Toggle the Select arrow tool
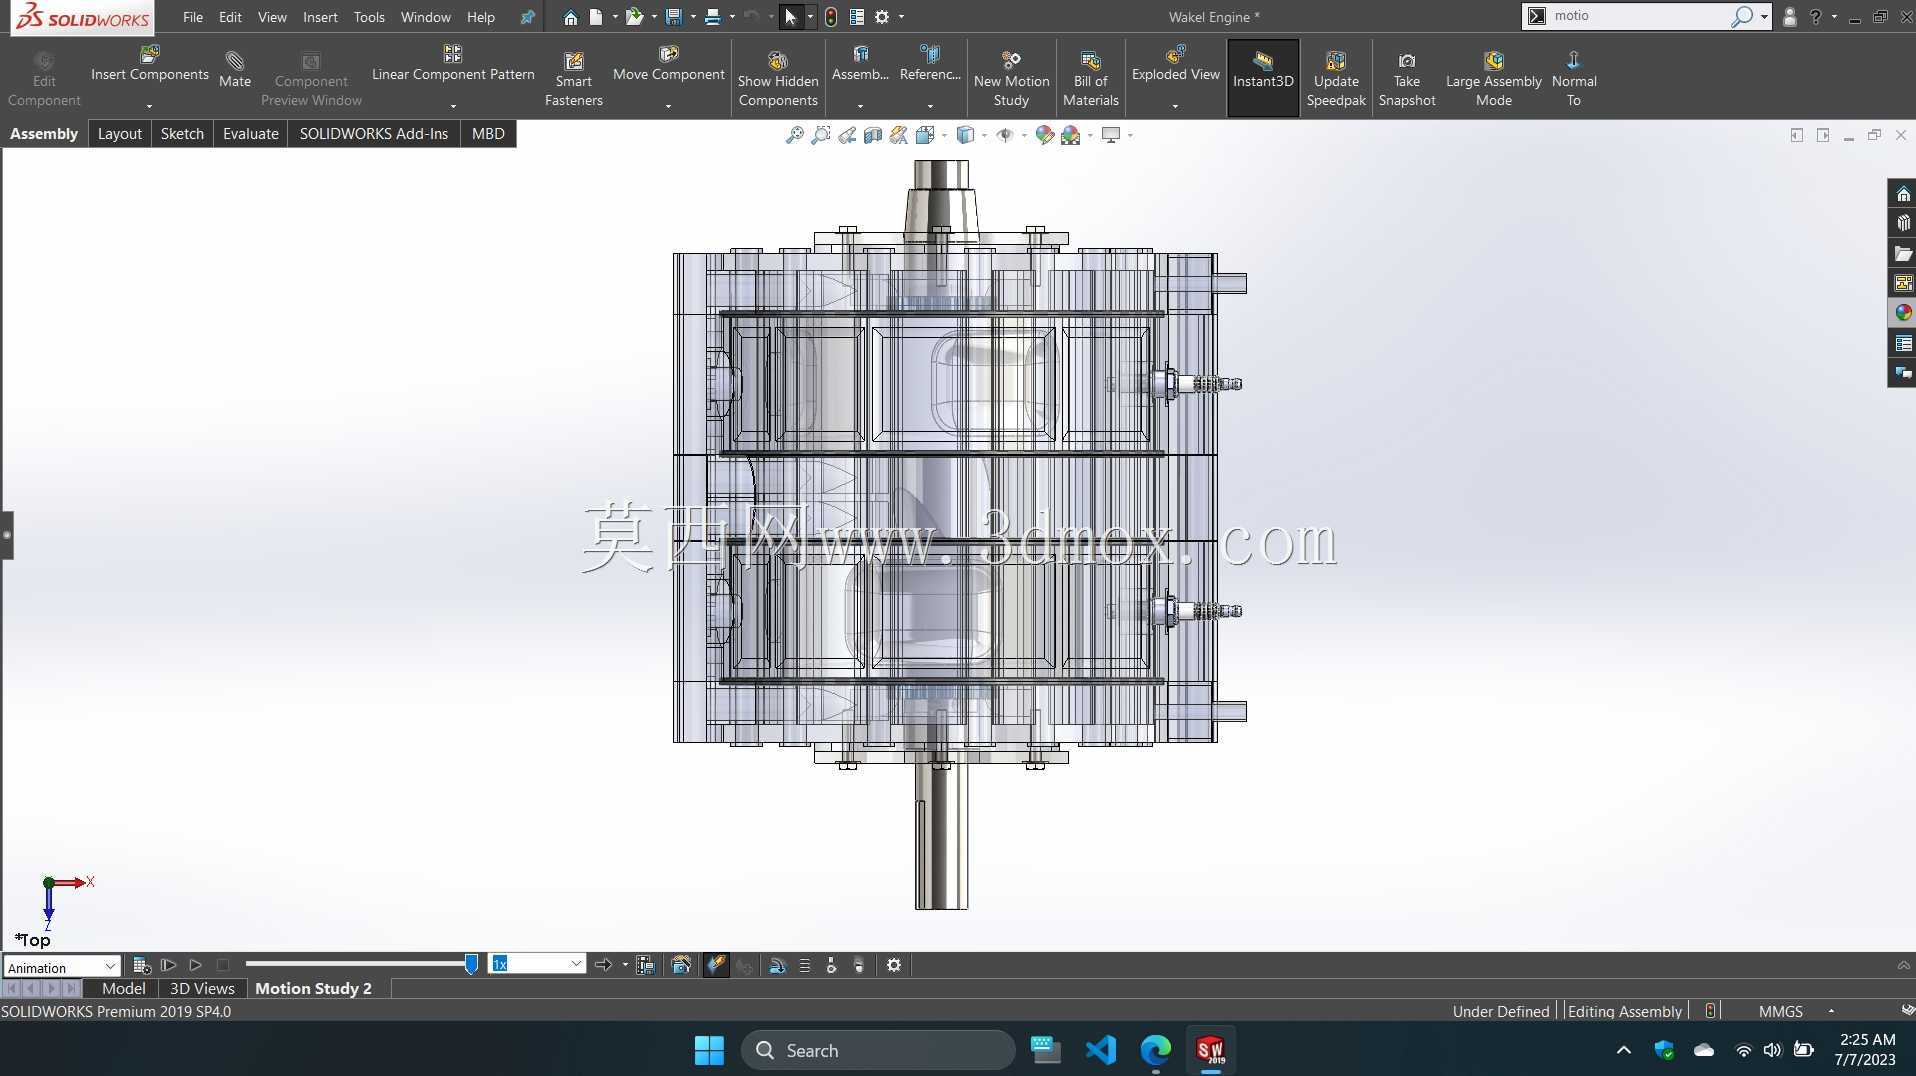 coord(791,17)
